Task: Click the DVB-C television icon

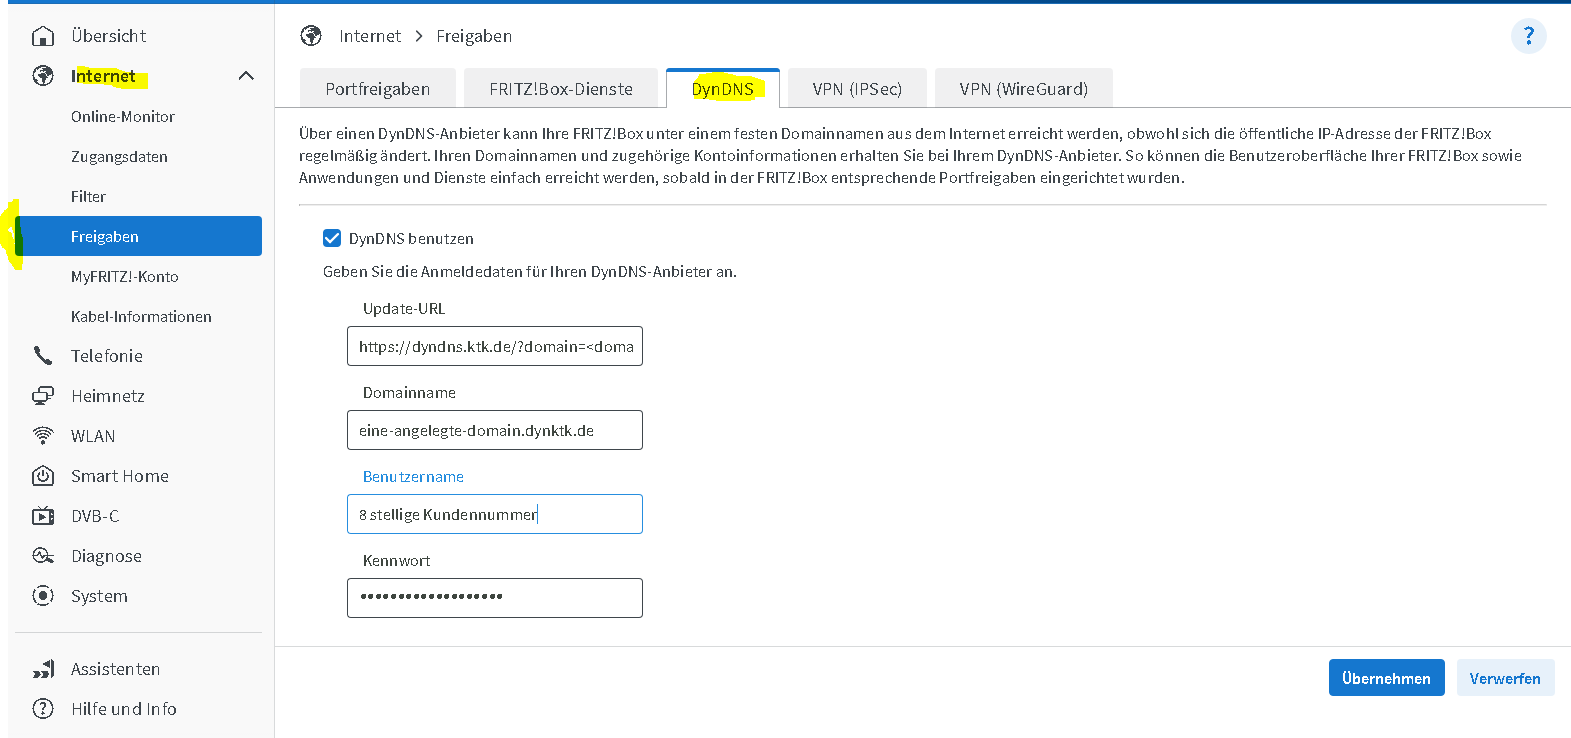Action: coord(43,516)
